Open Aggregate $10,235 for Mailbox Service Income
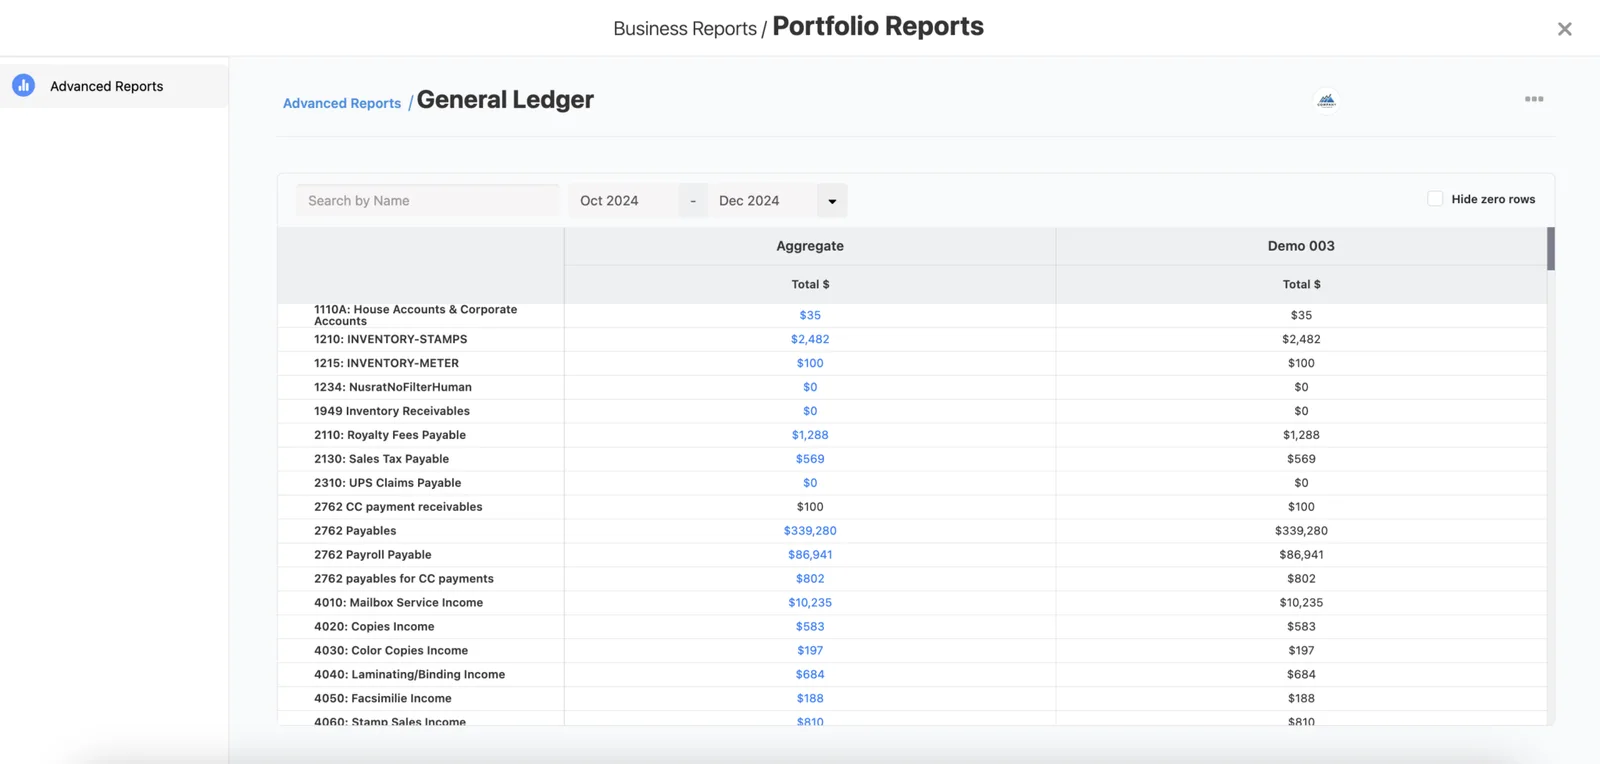Screen dimensions: 1600x764 (810, 603)
